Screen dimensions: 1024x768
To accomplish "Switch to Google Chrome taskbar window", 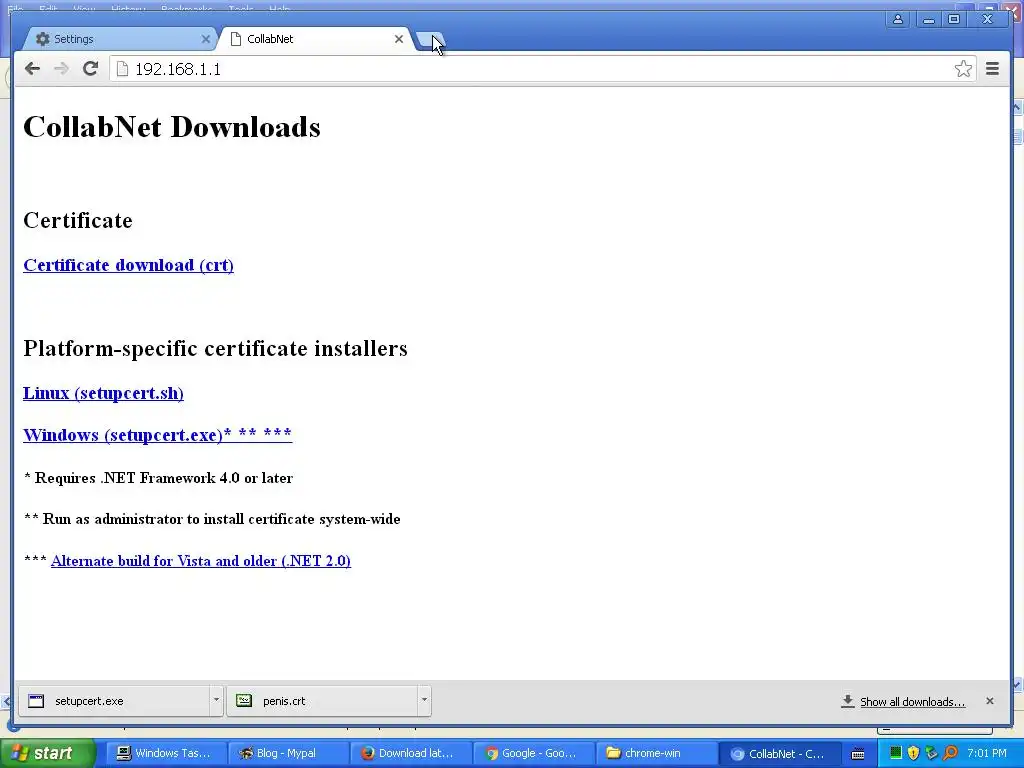I will tap(532, 753).
